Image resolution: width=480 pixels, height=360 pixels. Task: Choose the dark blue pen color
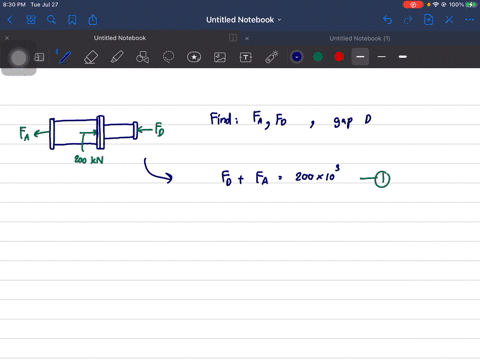(x=297, y=57)
